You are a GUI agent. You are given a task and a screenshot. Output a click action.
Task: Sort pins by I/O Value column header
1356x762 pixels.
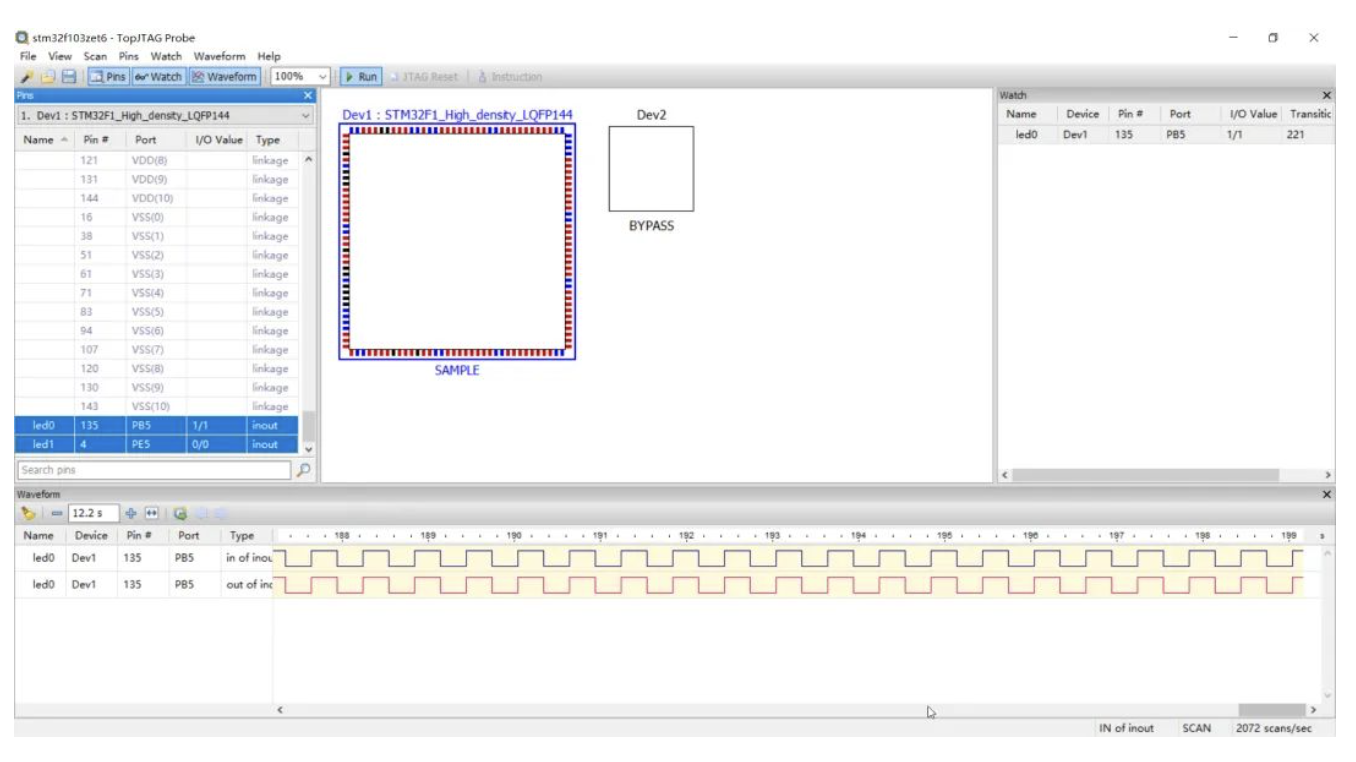pyautogui.click(x=218, y=142)
